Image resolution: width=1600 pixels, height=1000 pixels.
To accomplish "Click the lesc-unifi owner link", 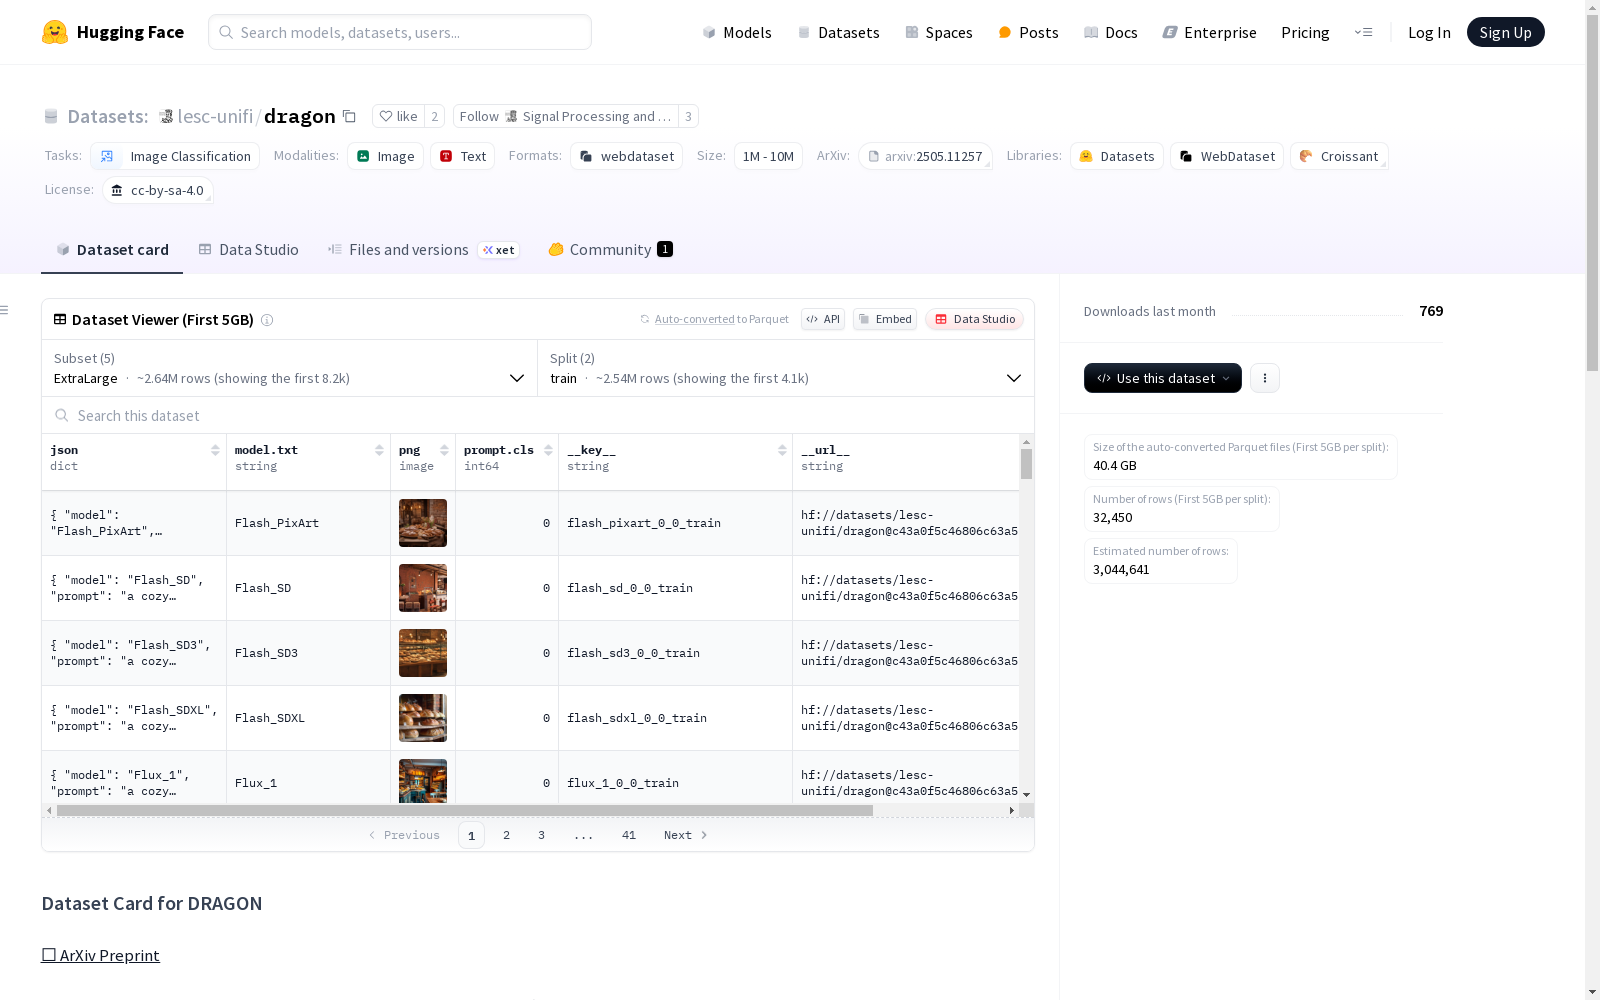I will coord(215,116).
